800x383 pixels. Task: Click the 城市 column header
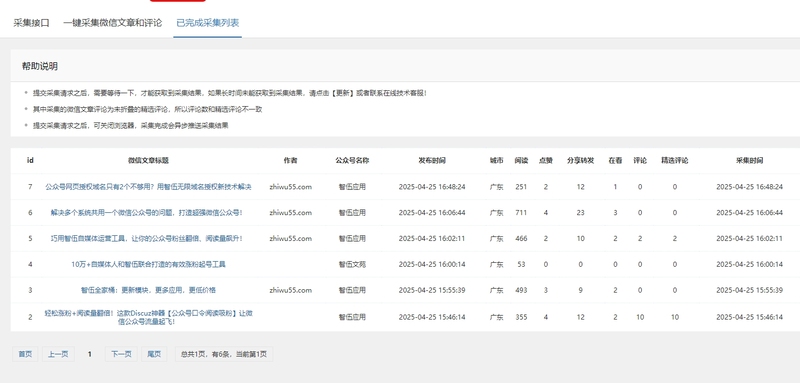coord(496,161)
